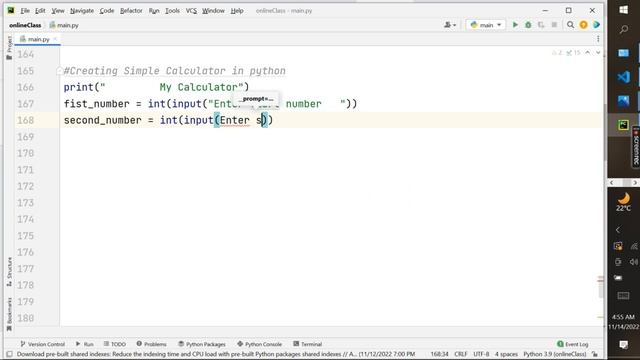Open the Python Packages tool window
Screen dimensions: 640x360
tap(202, 344)
